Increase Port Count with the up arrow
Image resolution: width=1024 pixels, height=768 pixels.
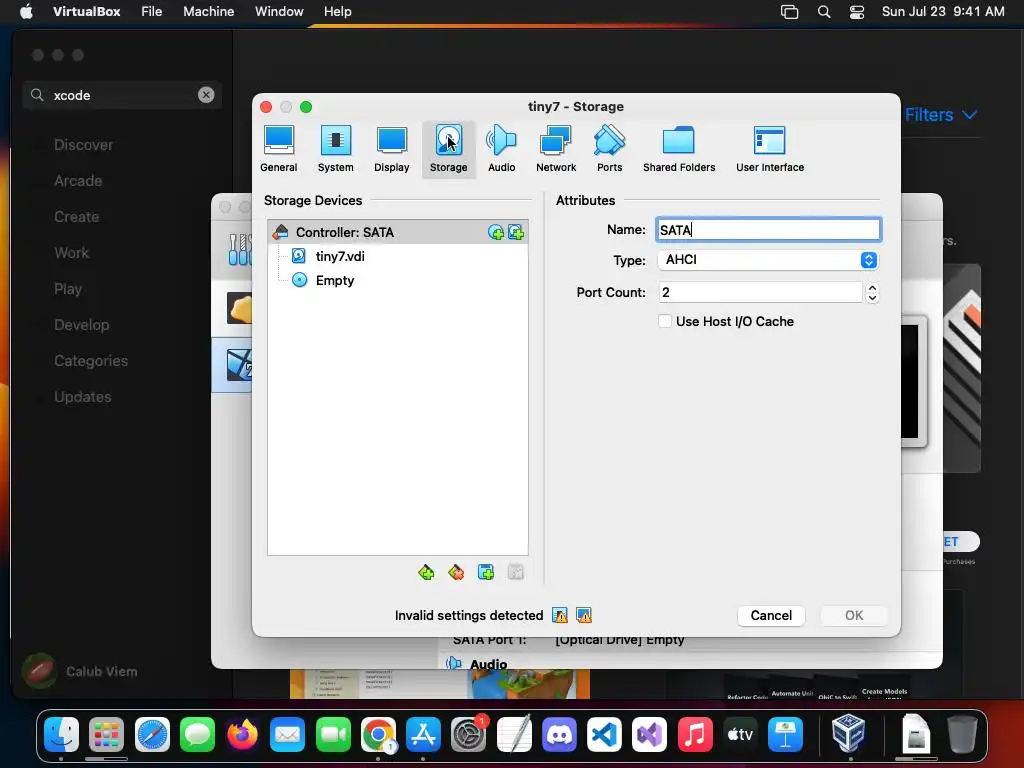(x=872, y=287)
